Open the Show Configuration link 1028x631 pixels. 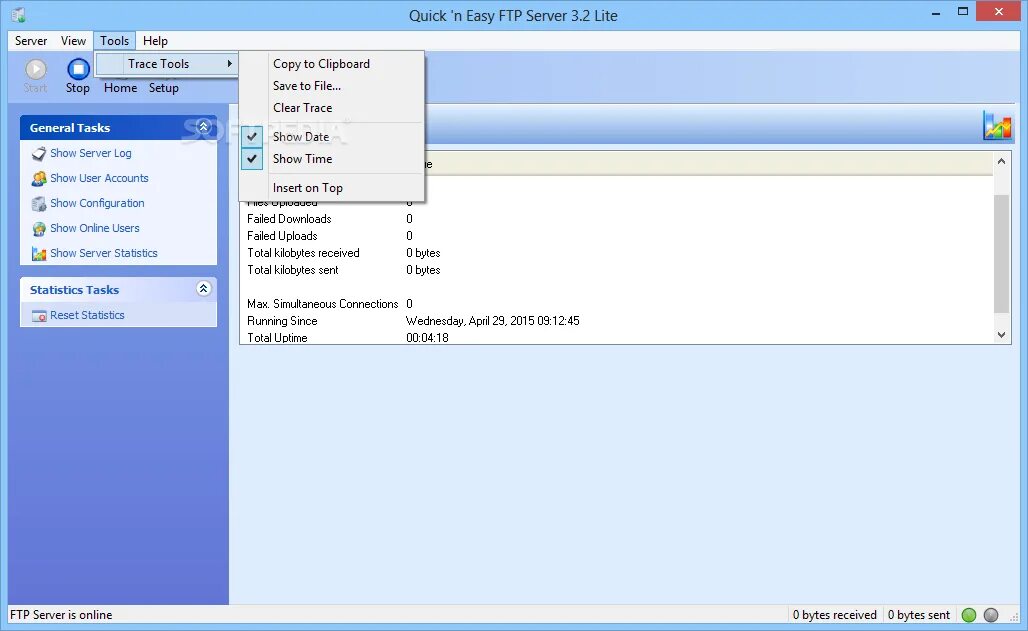(x=98, y=203)
